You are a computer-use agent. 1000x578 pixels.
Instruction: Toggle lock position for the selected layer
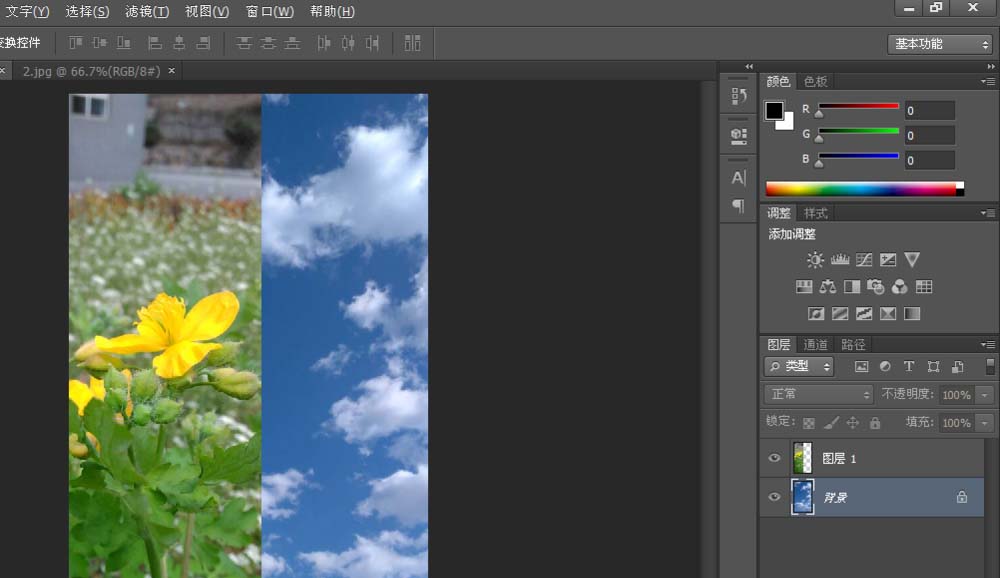click(x=850, y=422)
